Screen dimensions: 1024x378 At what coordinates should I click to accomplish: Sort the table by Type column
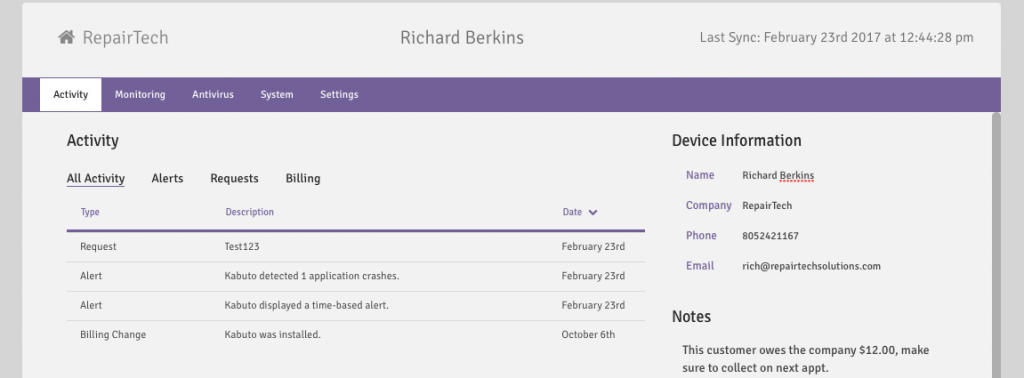[x=90, y=212]
